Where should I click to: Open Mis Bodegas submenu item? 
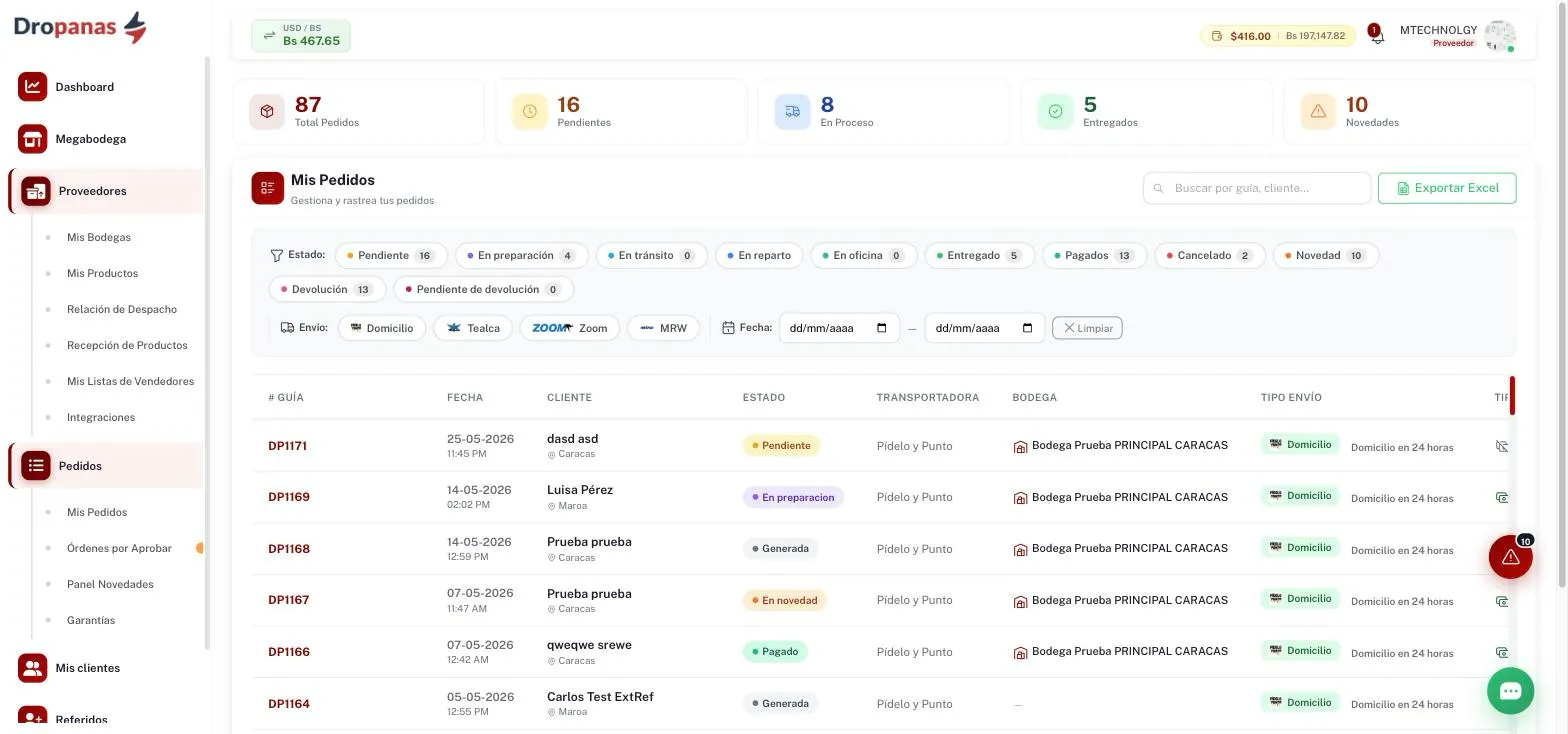tap(99, 238)
